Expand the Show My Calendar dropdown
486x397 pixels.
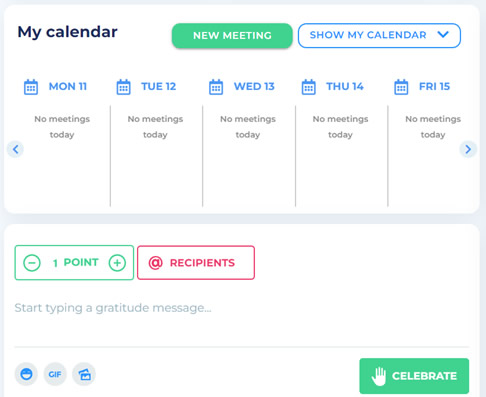pyautogui.click(x=379, y=35)
